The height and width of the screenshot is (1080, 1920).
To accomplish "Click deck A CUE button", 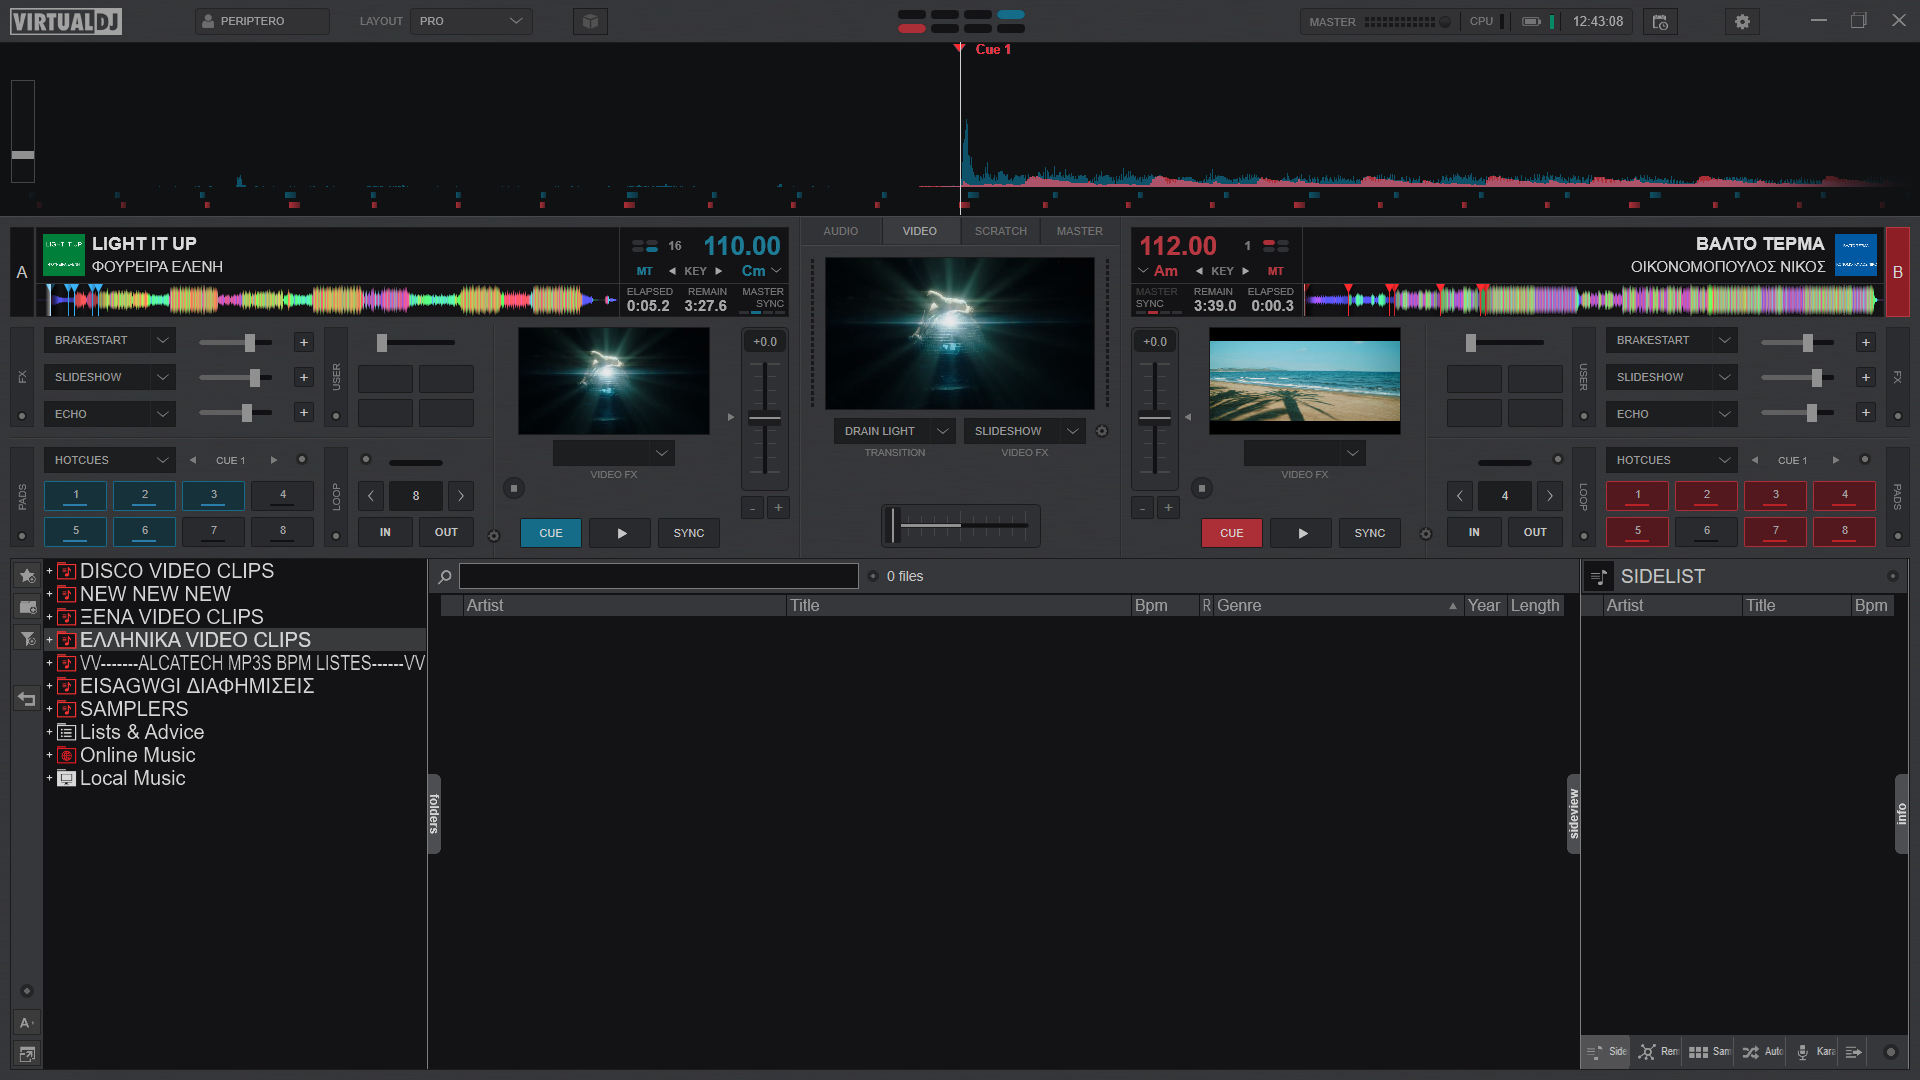I will click(551, 533).
